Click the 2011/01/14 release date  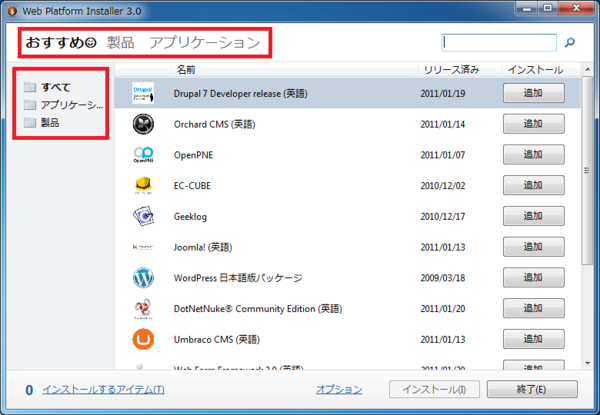tap(443, 124)
